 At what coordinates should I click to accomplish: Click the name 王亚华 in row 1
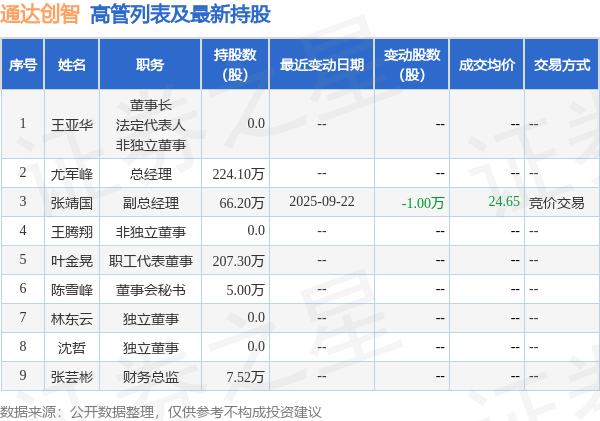[72, 124]
